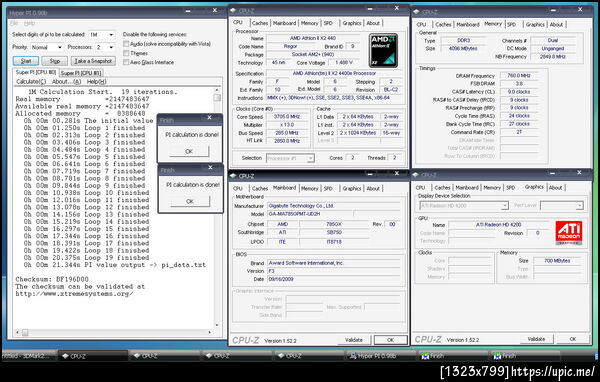Click the Hyper PI vertical scrollbar thumb
Image resolution: width=600 pixels, height=382 pixels.
point(217,98)
